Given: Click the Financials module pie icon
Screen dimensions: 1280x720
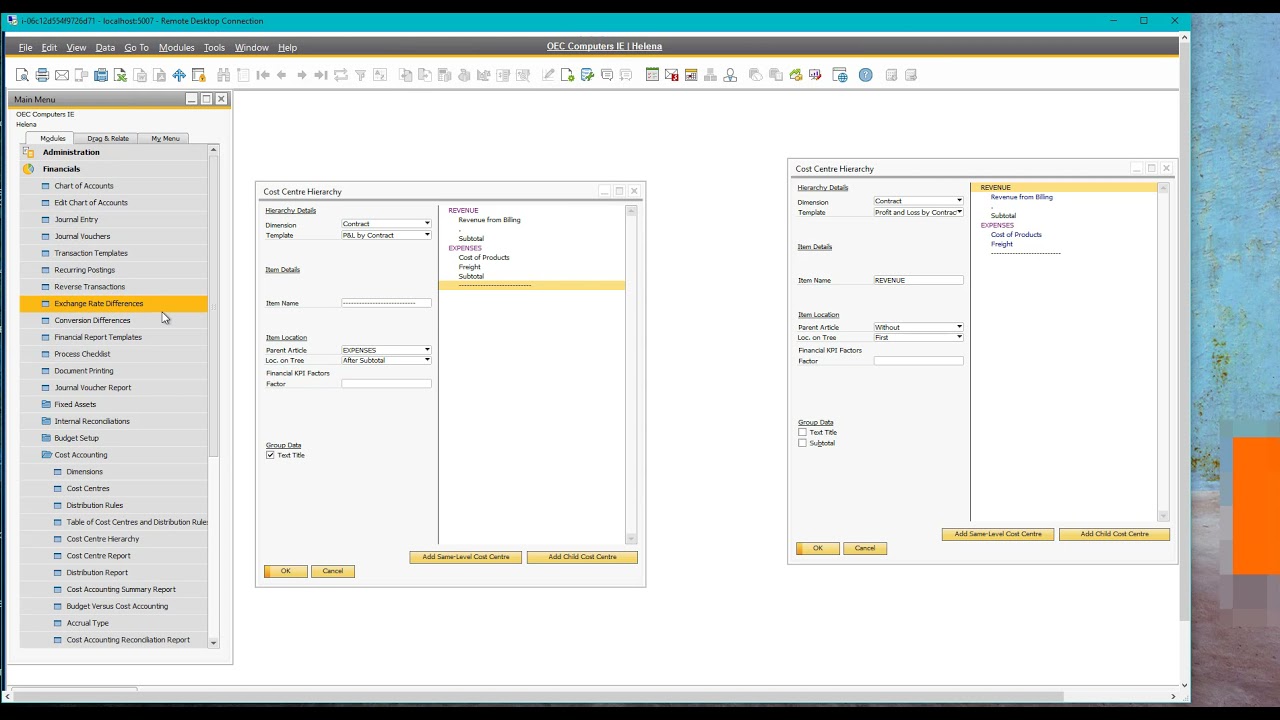Looking at the screenshot, I should 29,169.
